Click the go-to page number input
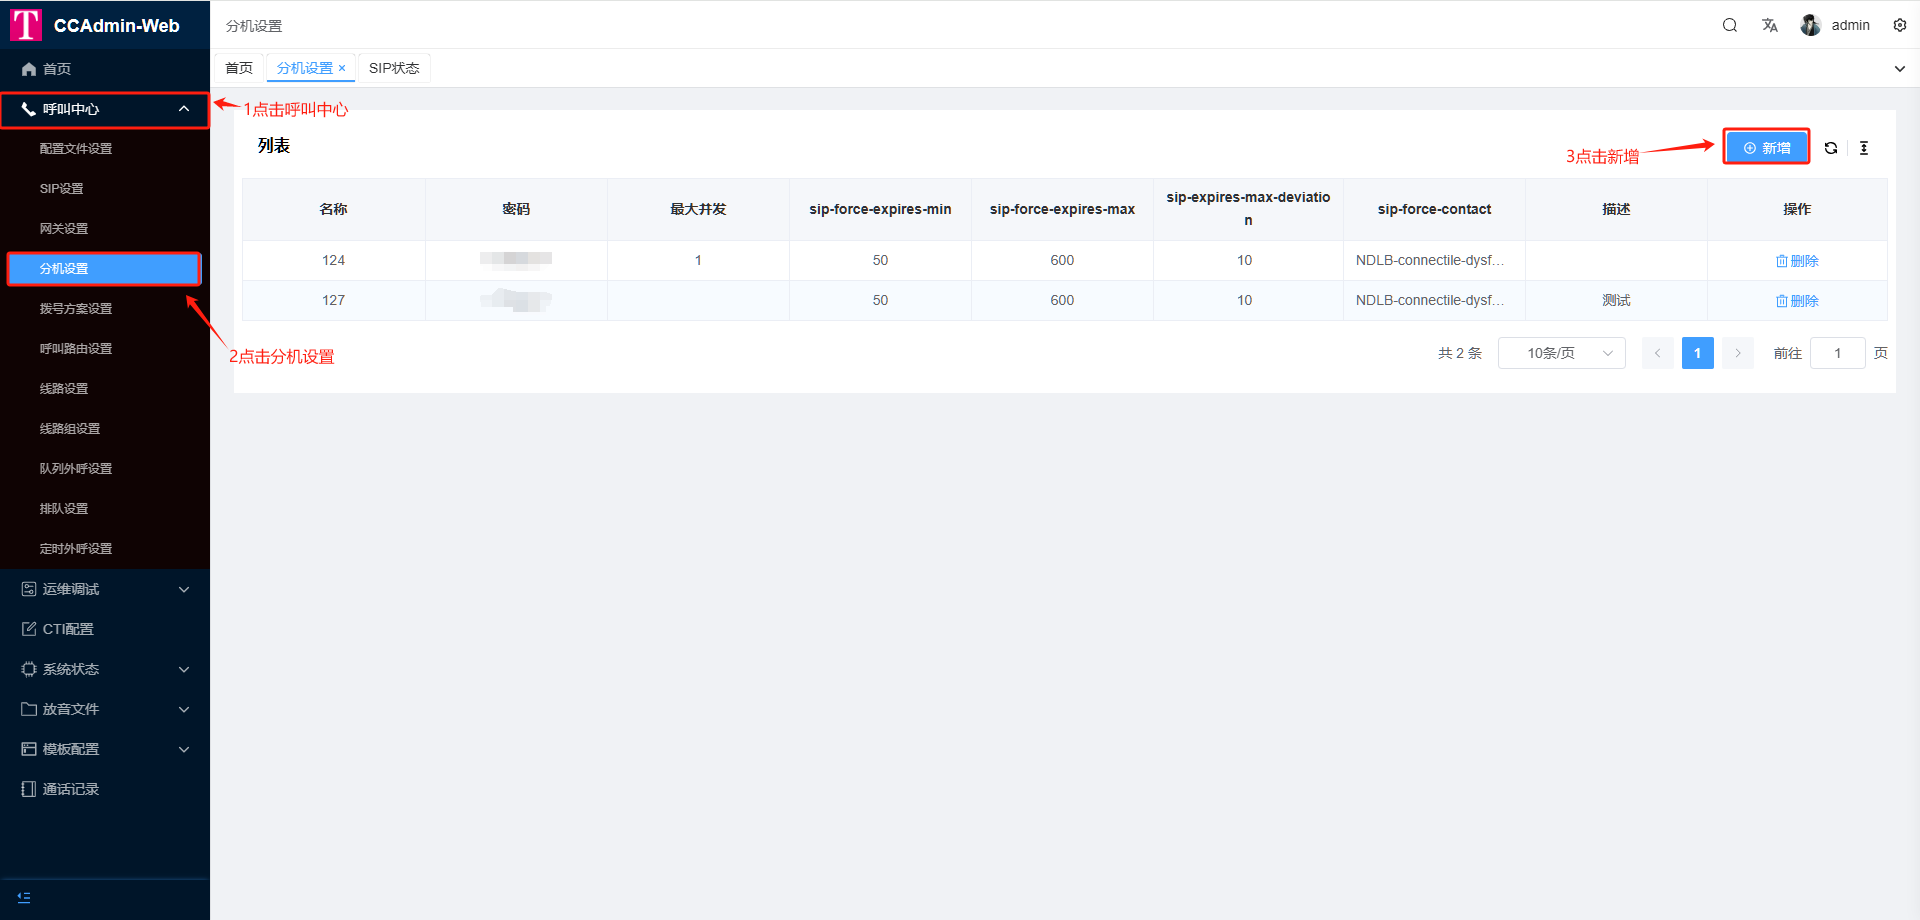Screen dimensions: 1920x920 pos(1837,353)
